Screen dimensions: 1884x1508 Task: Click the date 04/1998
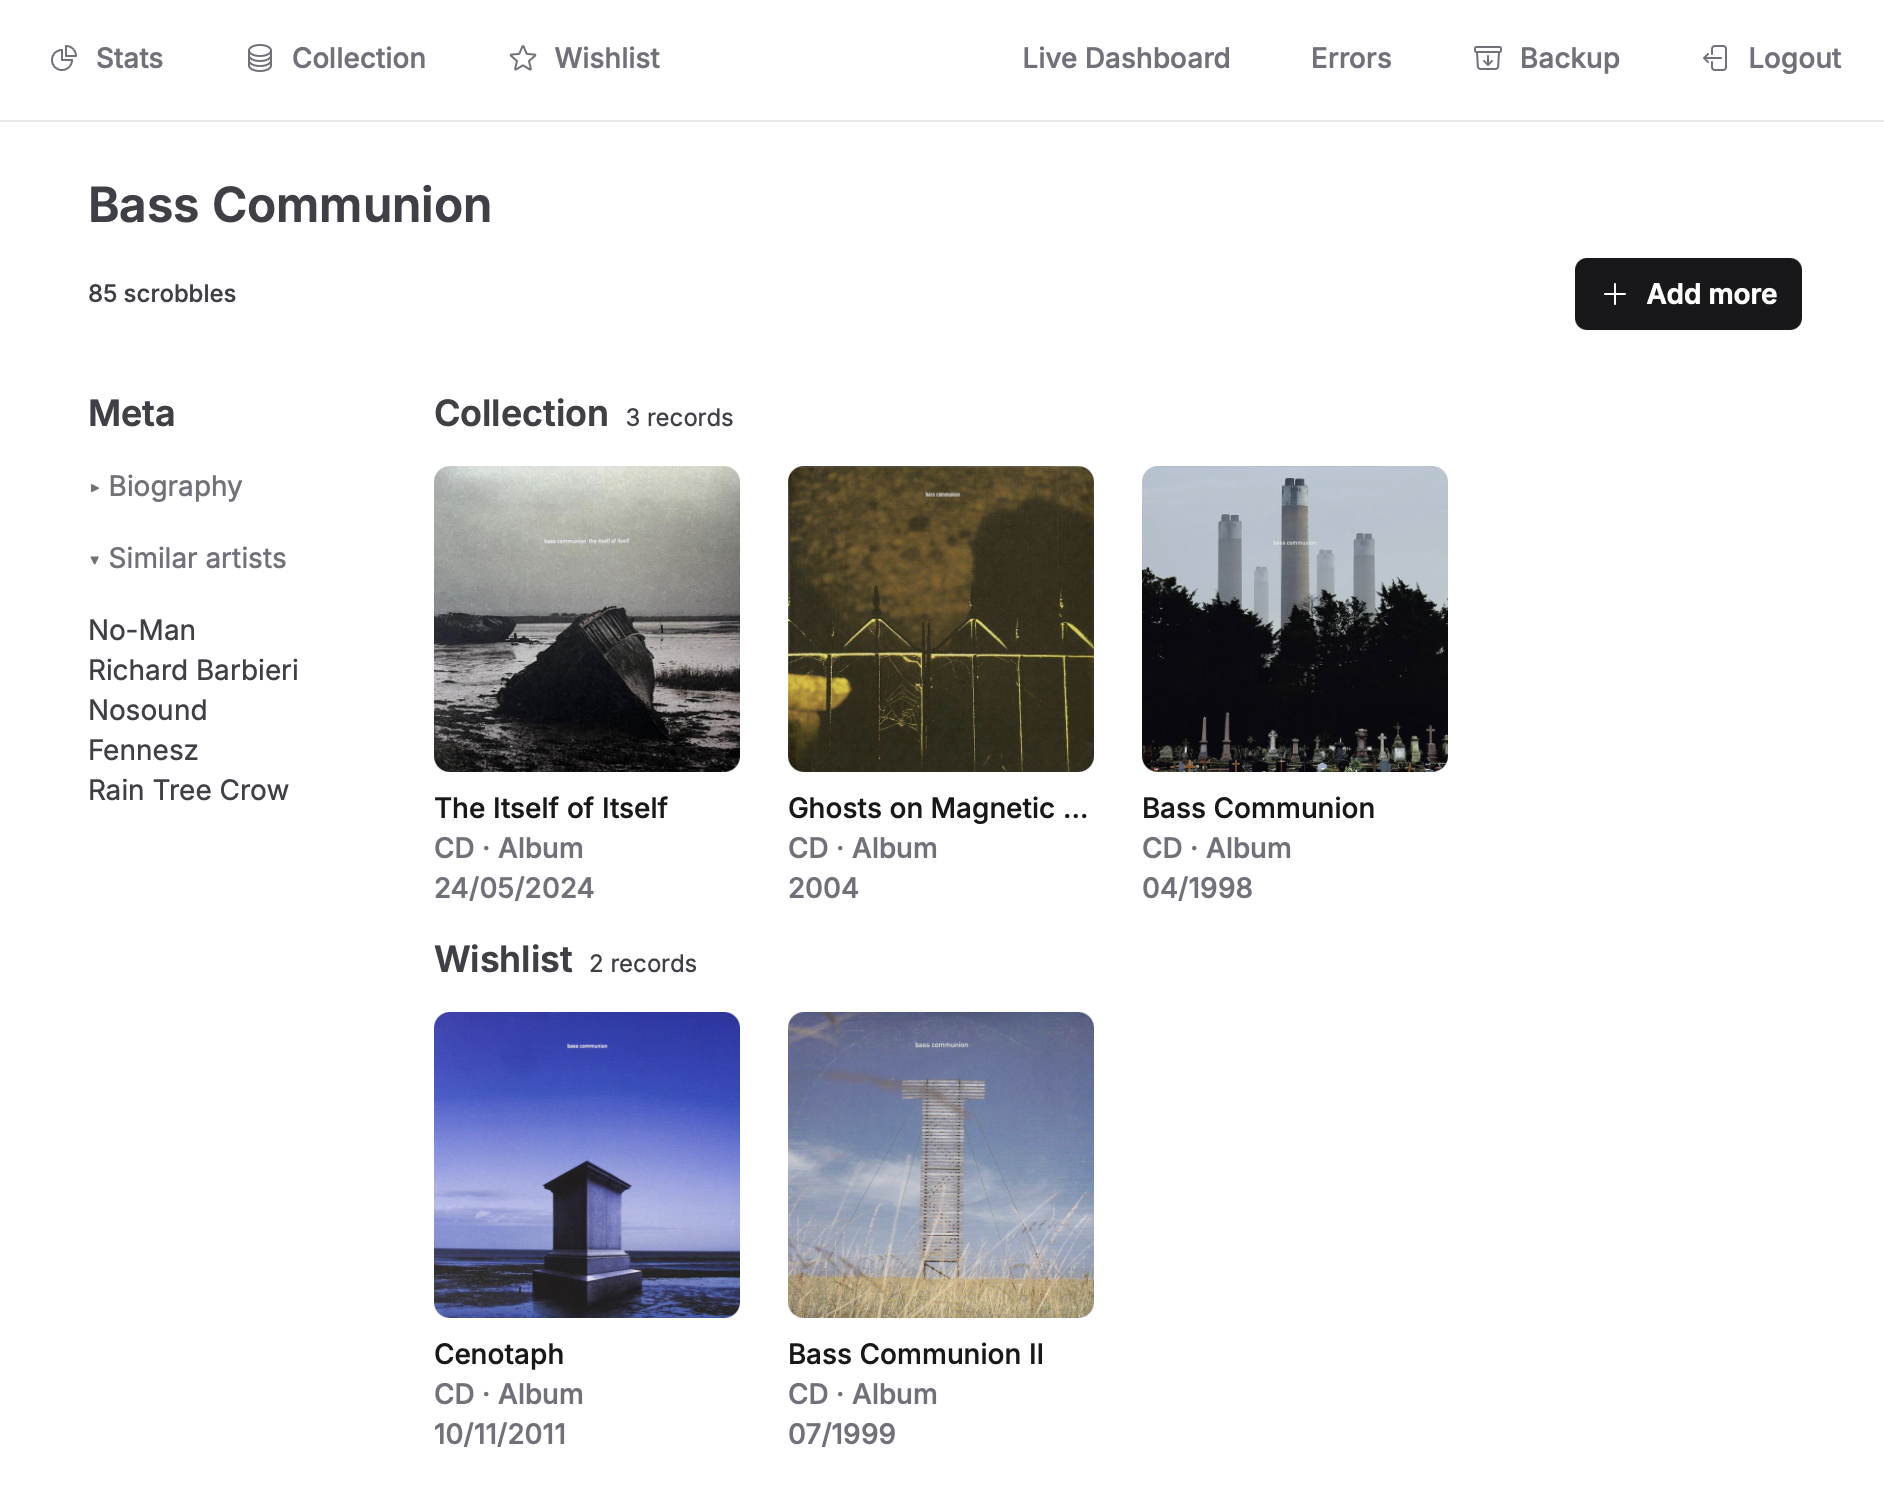pos(1197,888)
